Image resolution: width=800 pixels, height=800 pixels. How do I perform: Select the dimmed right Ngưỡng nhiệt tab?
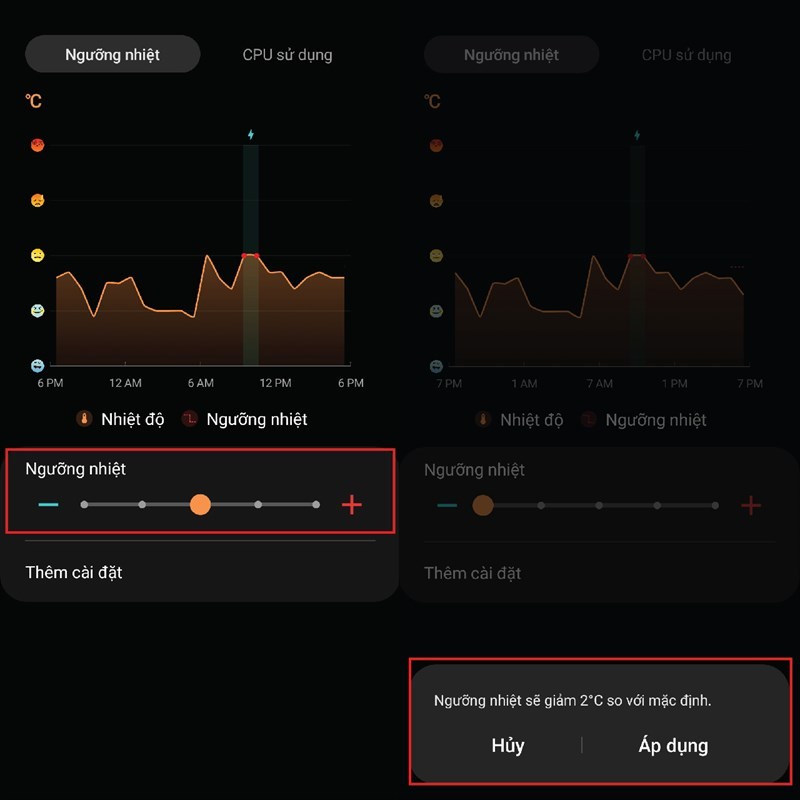coord(511,55)
